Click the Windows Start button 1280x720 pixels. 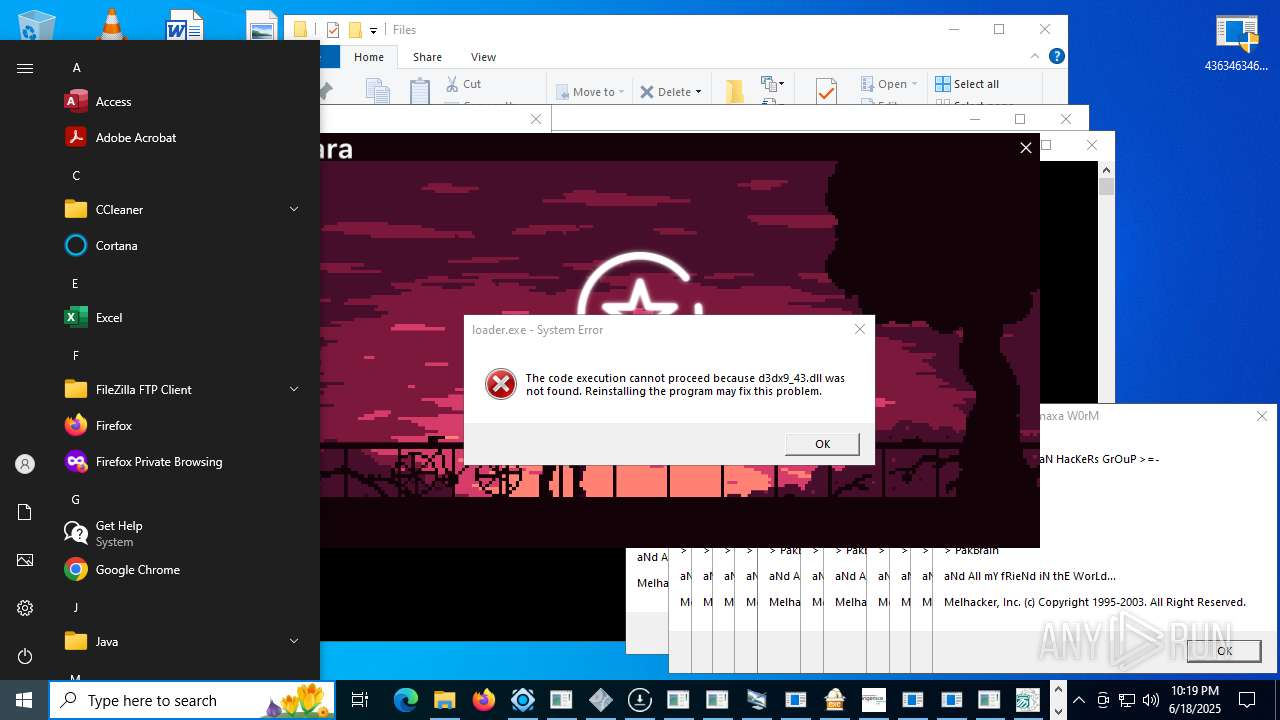[x=24, y=700]
